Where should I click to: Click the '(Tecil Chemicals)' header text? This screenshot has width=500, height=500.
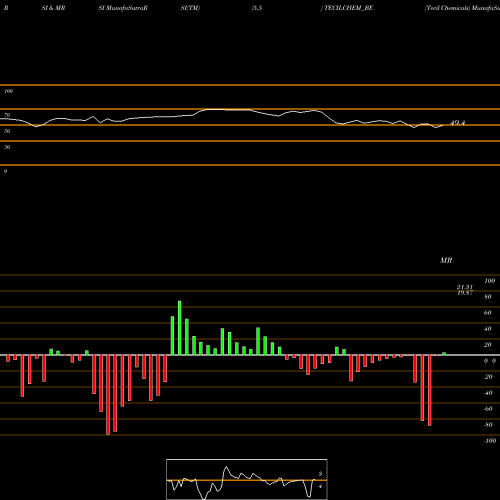click(x=447, y=8)
